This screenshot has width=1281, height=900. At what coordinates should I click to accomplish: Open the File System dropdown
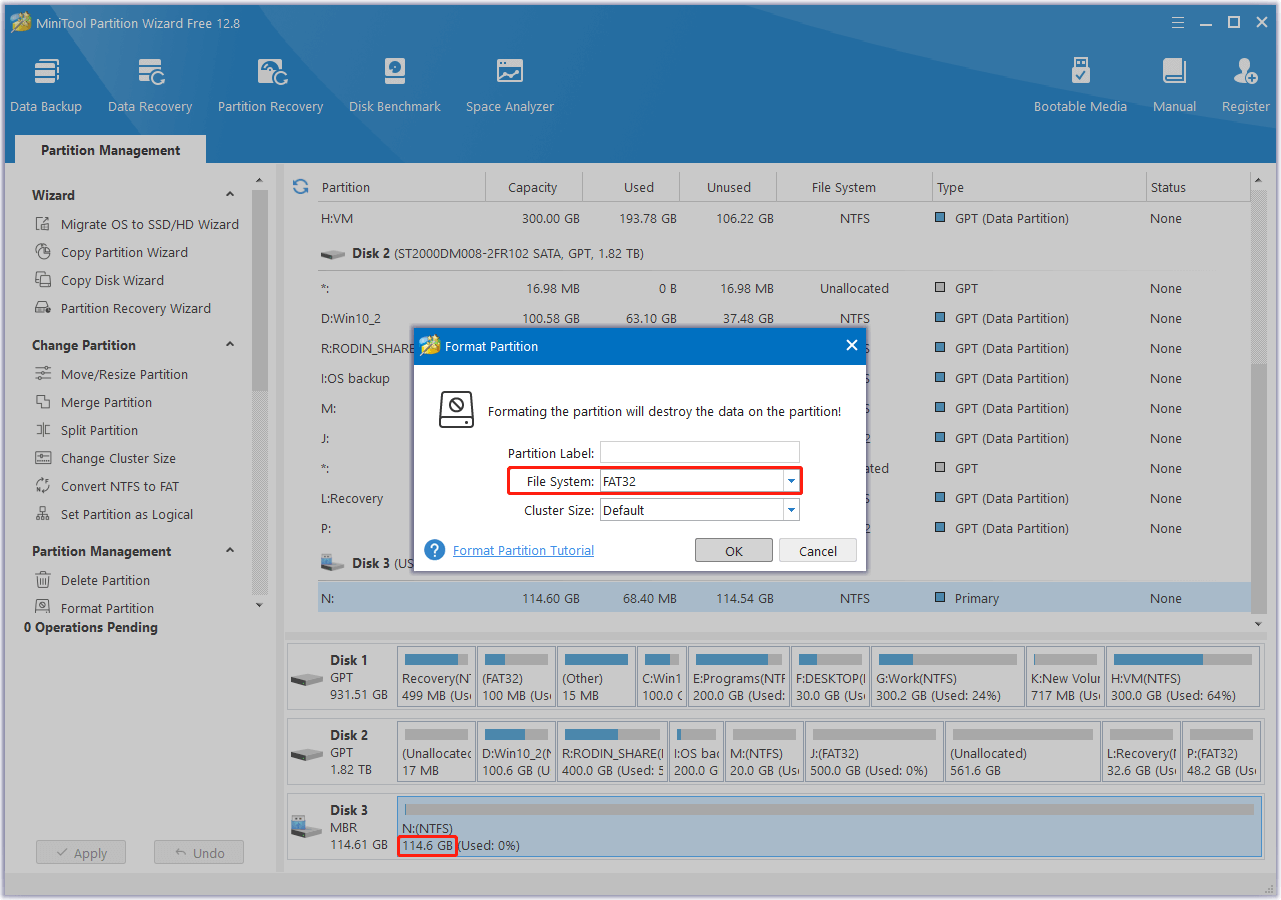pos(791,481)
